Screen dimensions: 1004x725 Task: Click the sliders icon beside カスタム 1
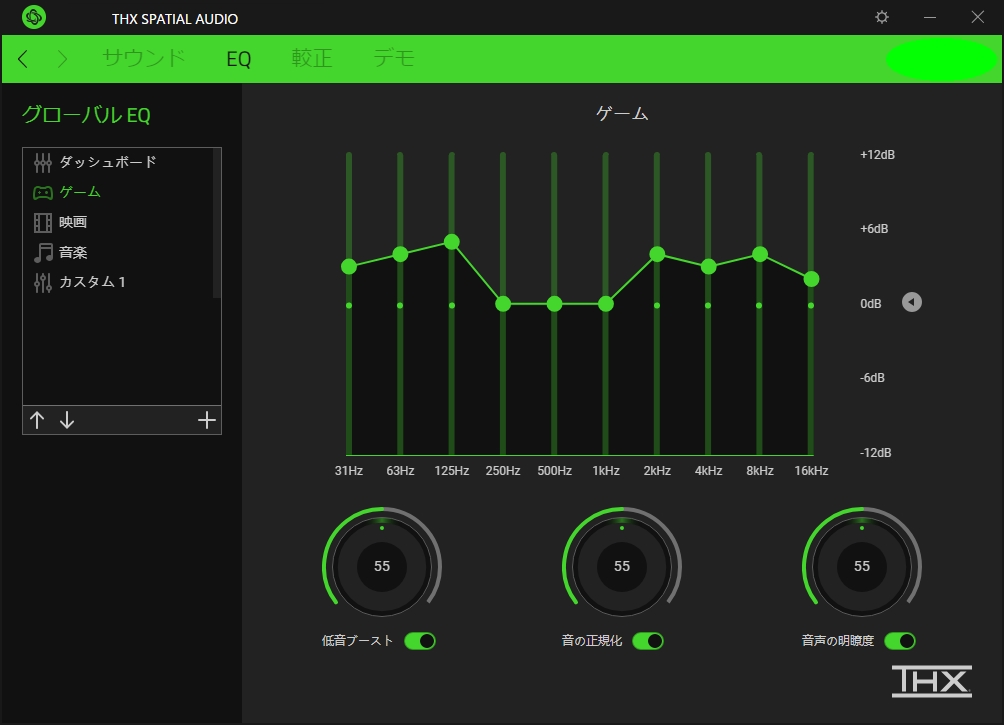point(42,282)
